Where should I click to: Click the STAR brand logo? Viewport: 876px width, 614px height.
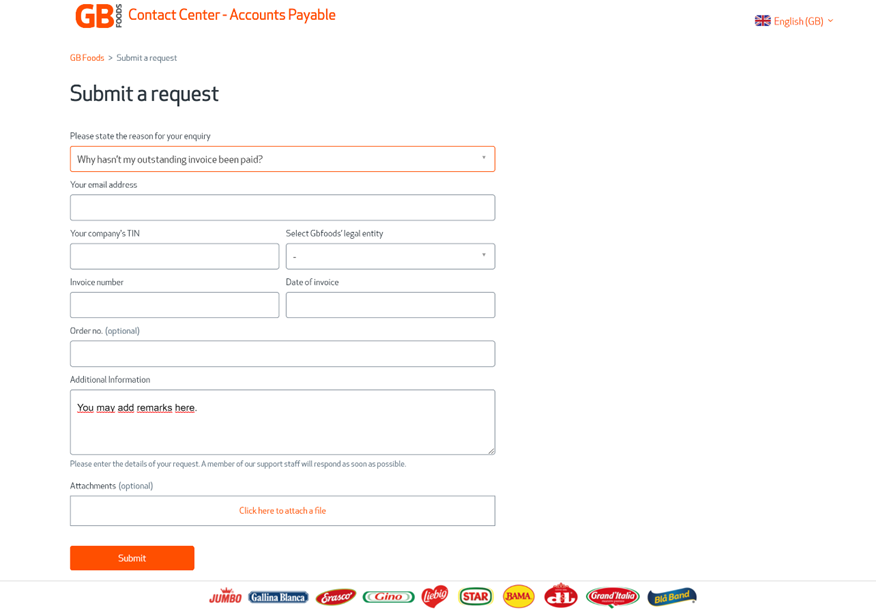[x=475, y=597]
